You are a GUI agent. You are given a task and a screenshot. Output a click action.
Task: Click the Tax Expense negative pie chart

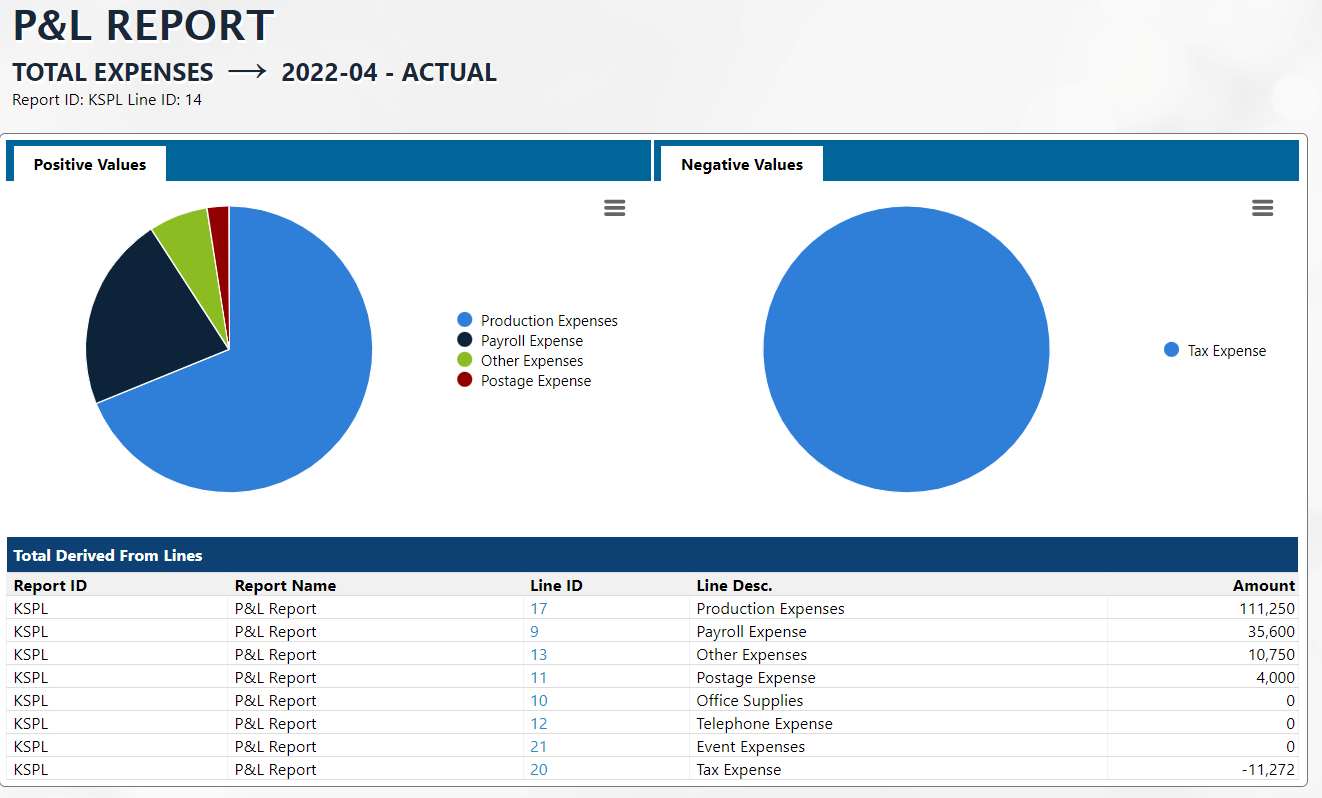(x=906, y=350)
